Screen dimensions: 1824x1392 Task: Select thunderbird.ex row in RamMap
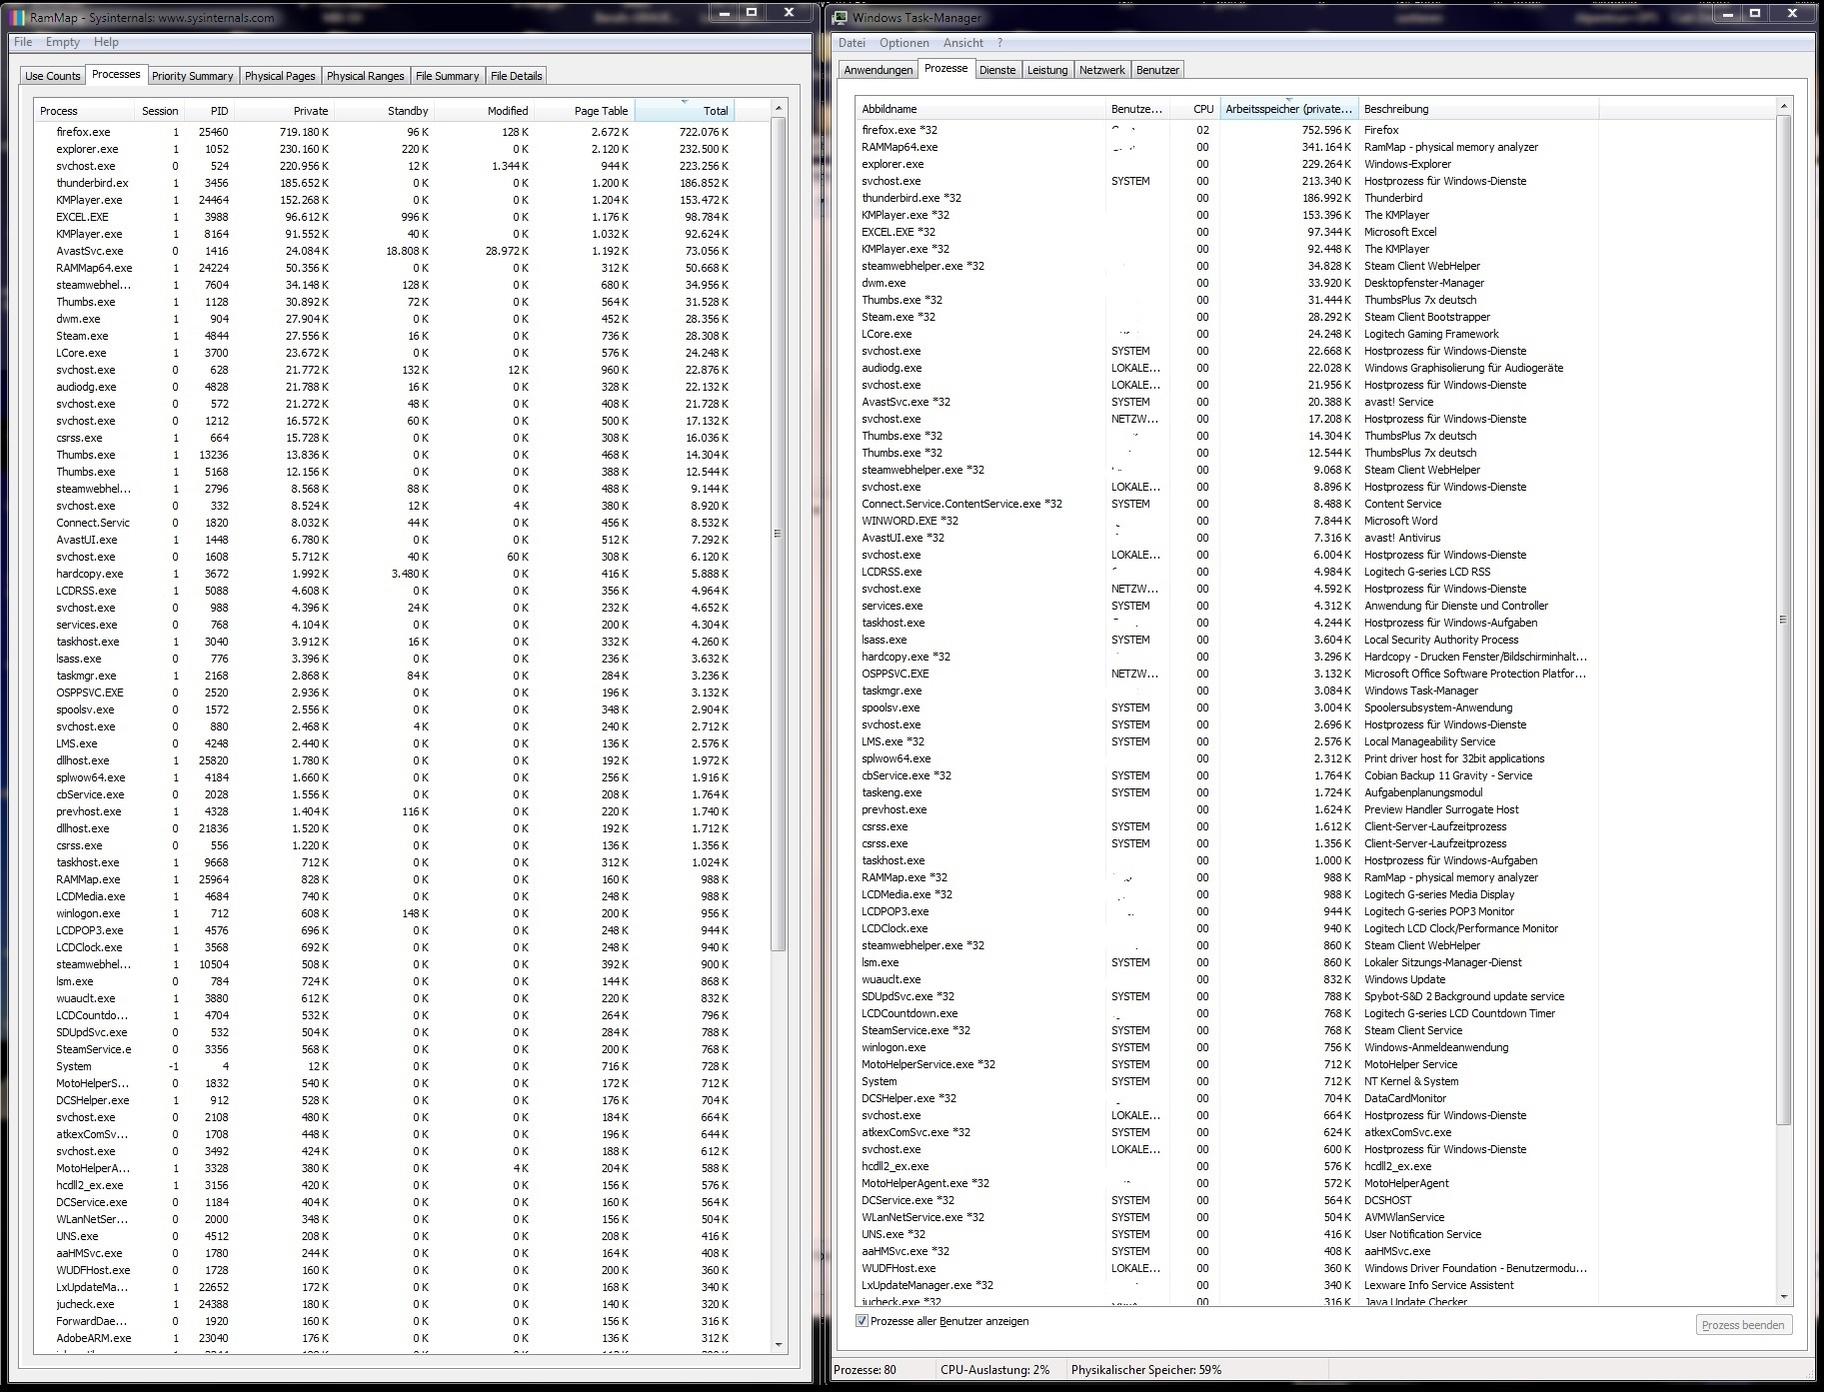tap(384, 183)
